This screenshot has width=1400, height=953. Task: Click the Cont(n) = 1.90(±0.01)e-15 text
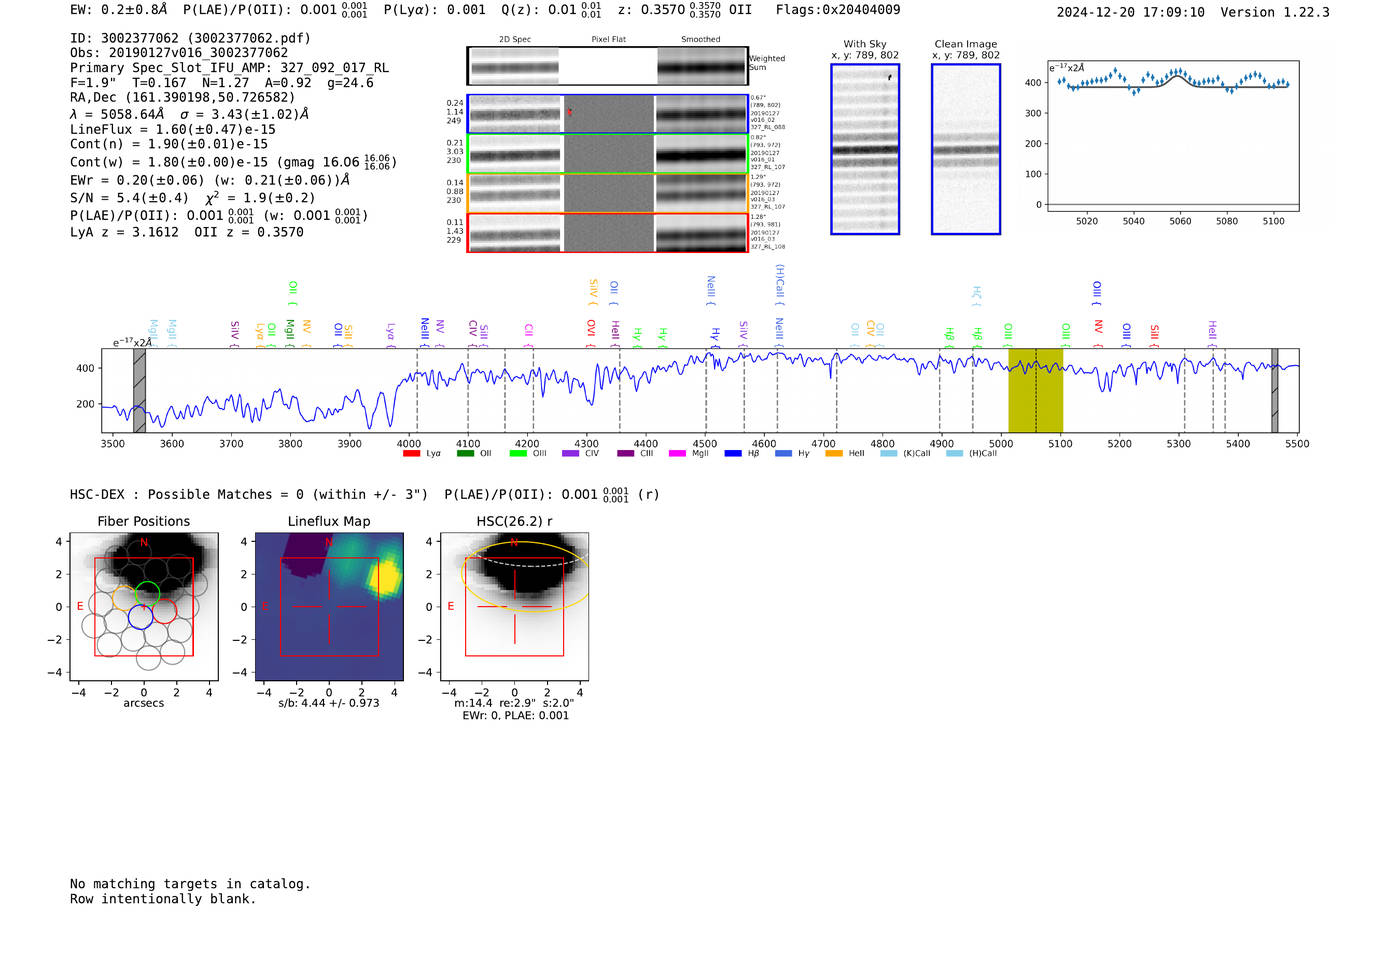(x=169, y=144)
